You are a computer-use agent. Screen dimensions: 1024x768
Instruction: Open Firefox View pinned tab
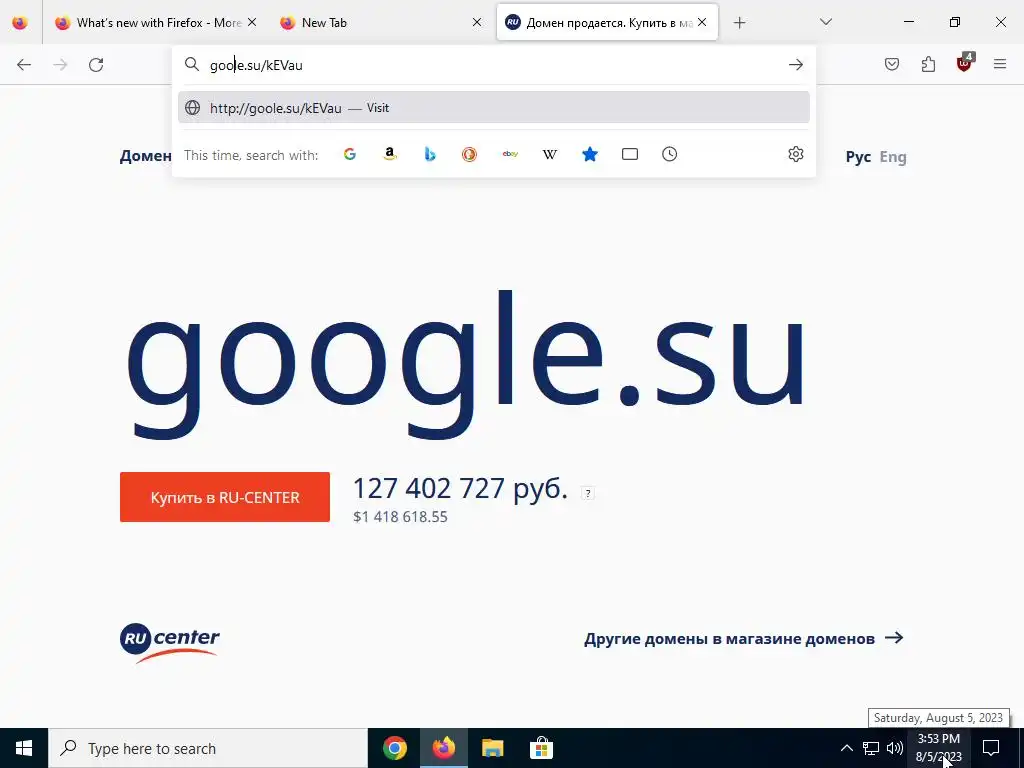20,22
